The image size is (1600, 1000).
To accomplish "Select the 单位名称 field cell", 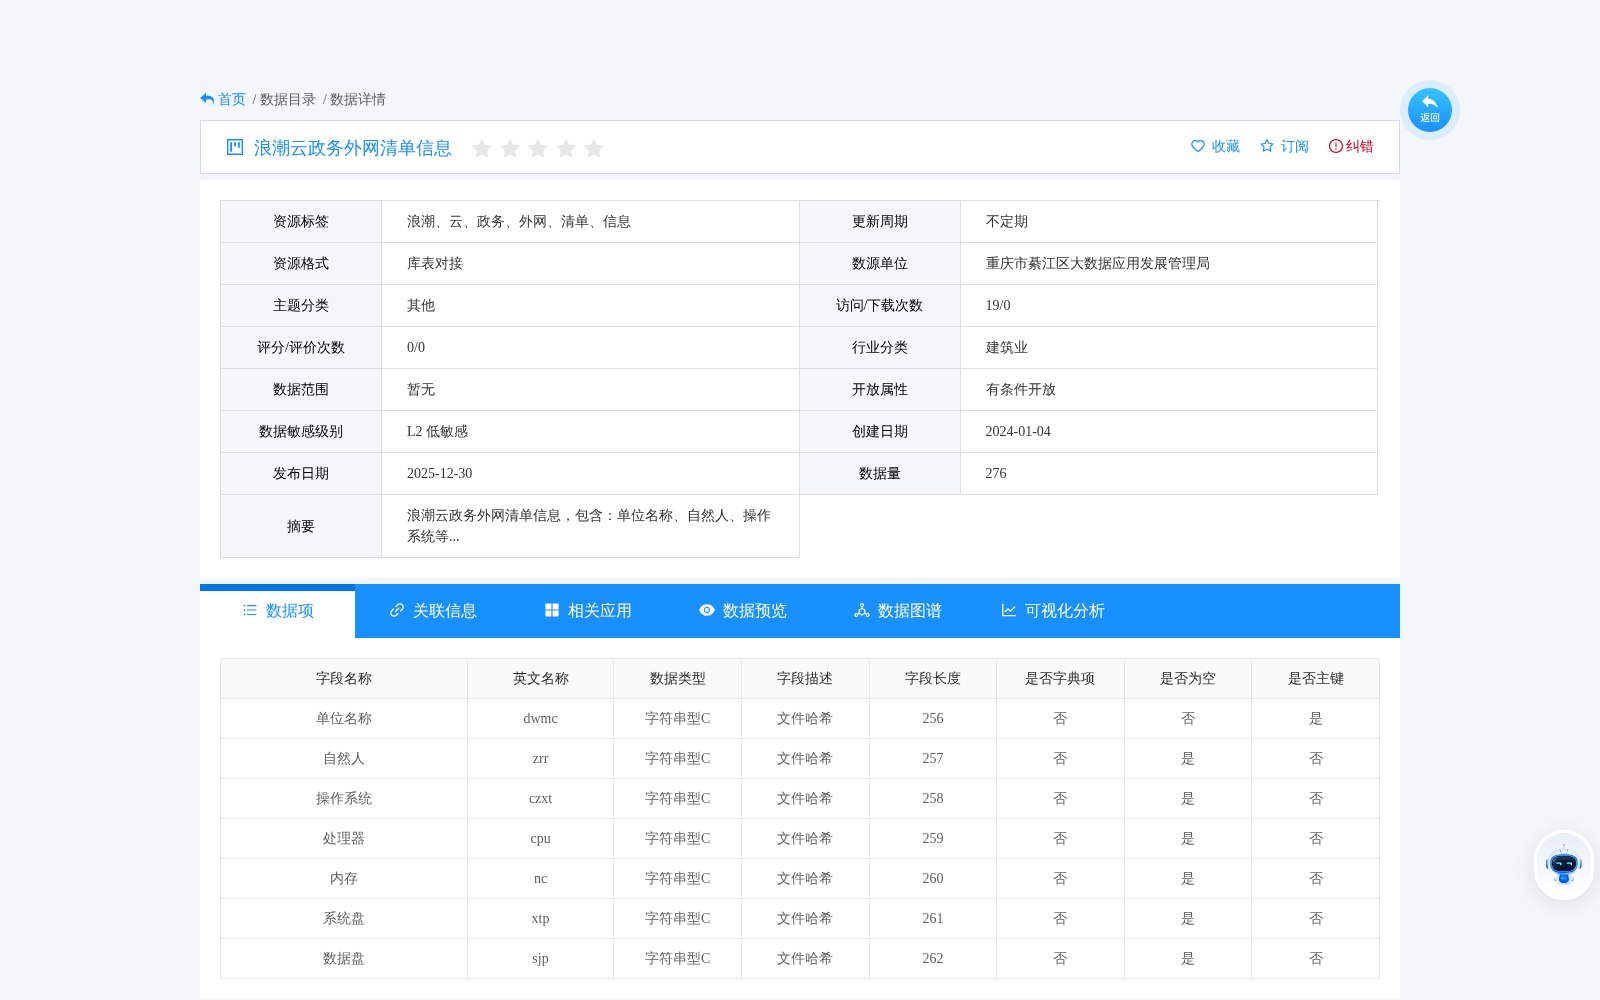I will click(x=344, y=718).
